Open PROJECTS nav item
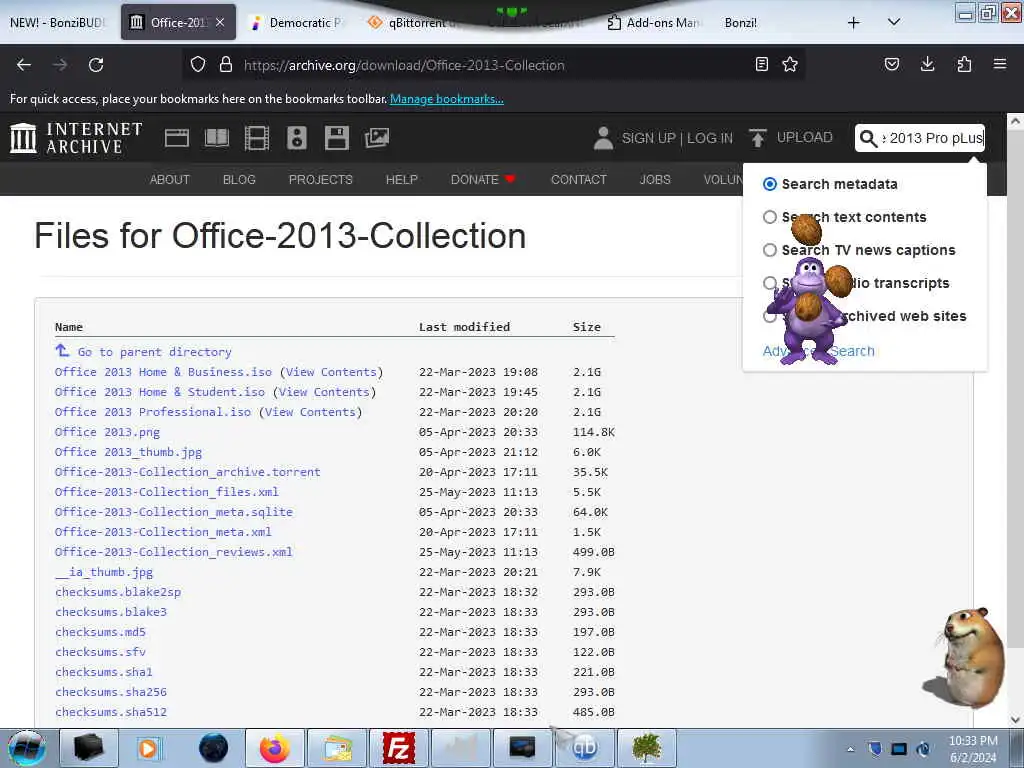Image resolution: width=1024 pixels, height=768 pixels. pyautogui.click(x=321, y=180)
